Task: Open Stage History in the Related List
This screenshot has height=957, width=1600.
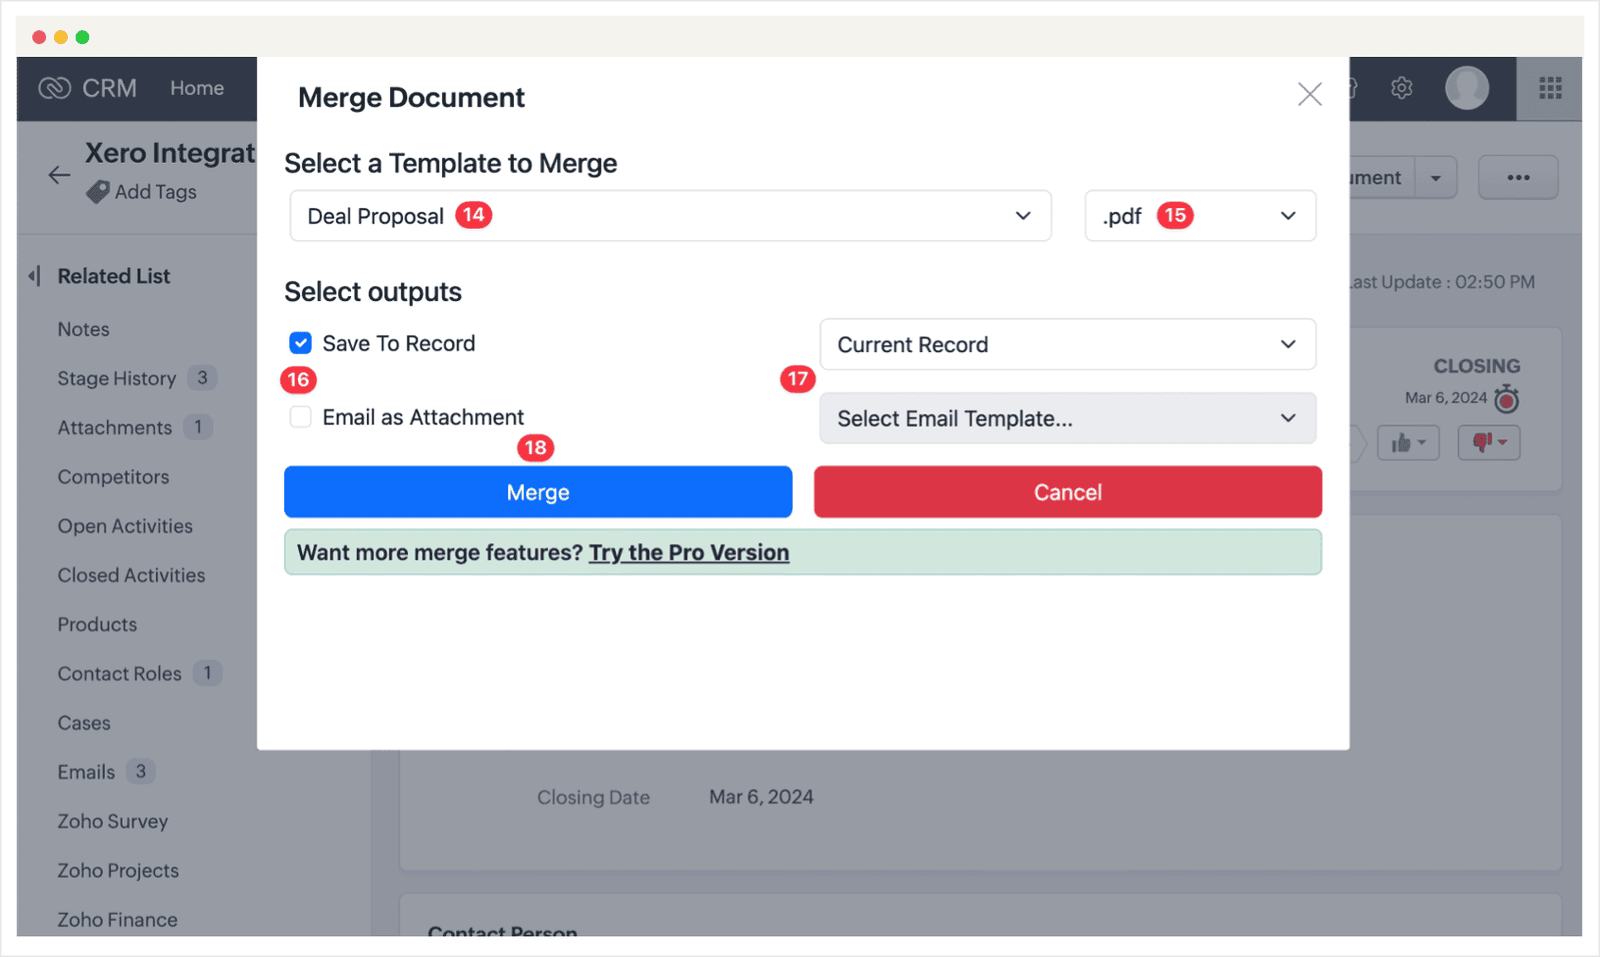Action: (117, 378)
